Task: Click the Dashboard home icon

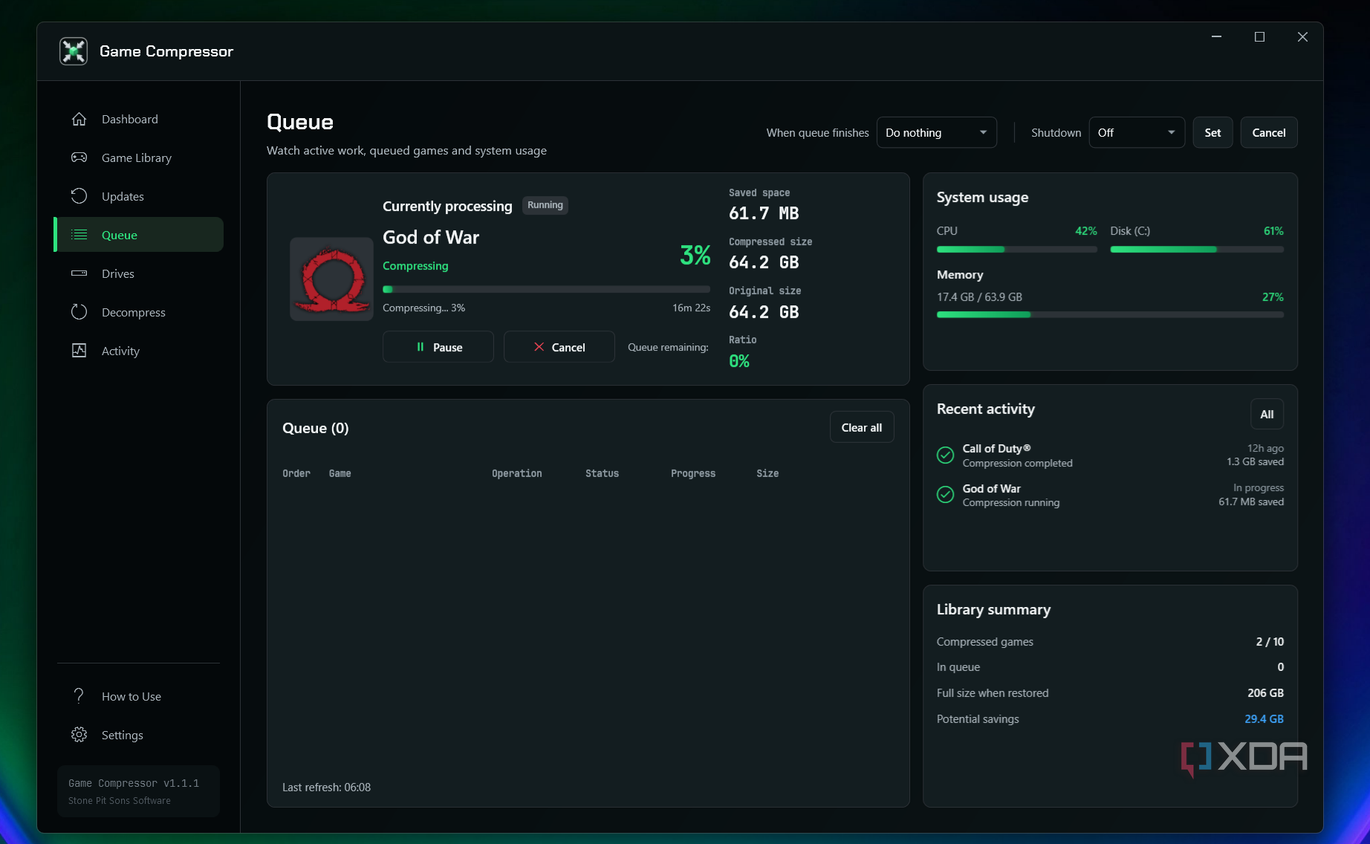Action: click(79, 119)
